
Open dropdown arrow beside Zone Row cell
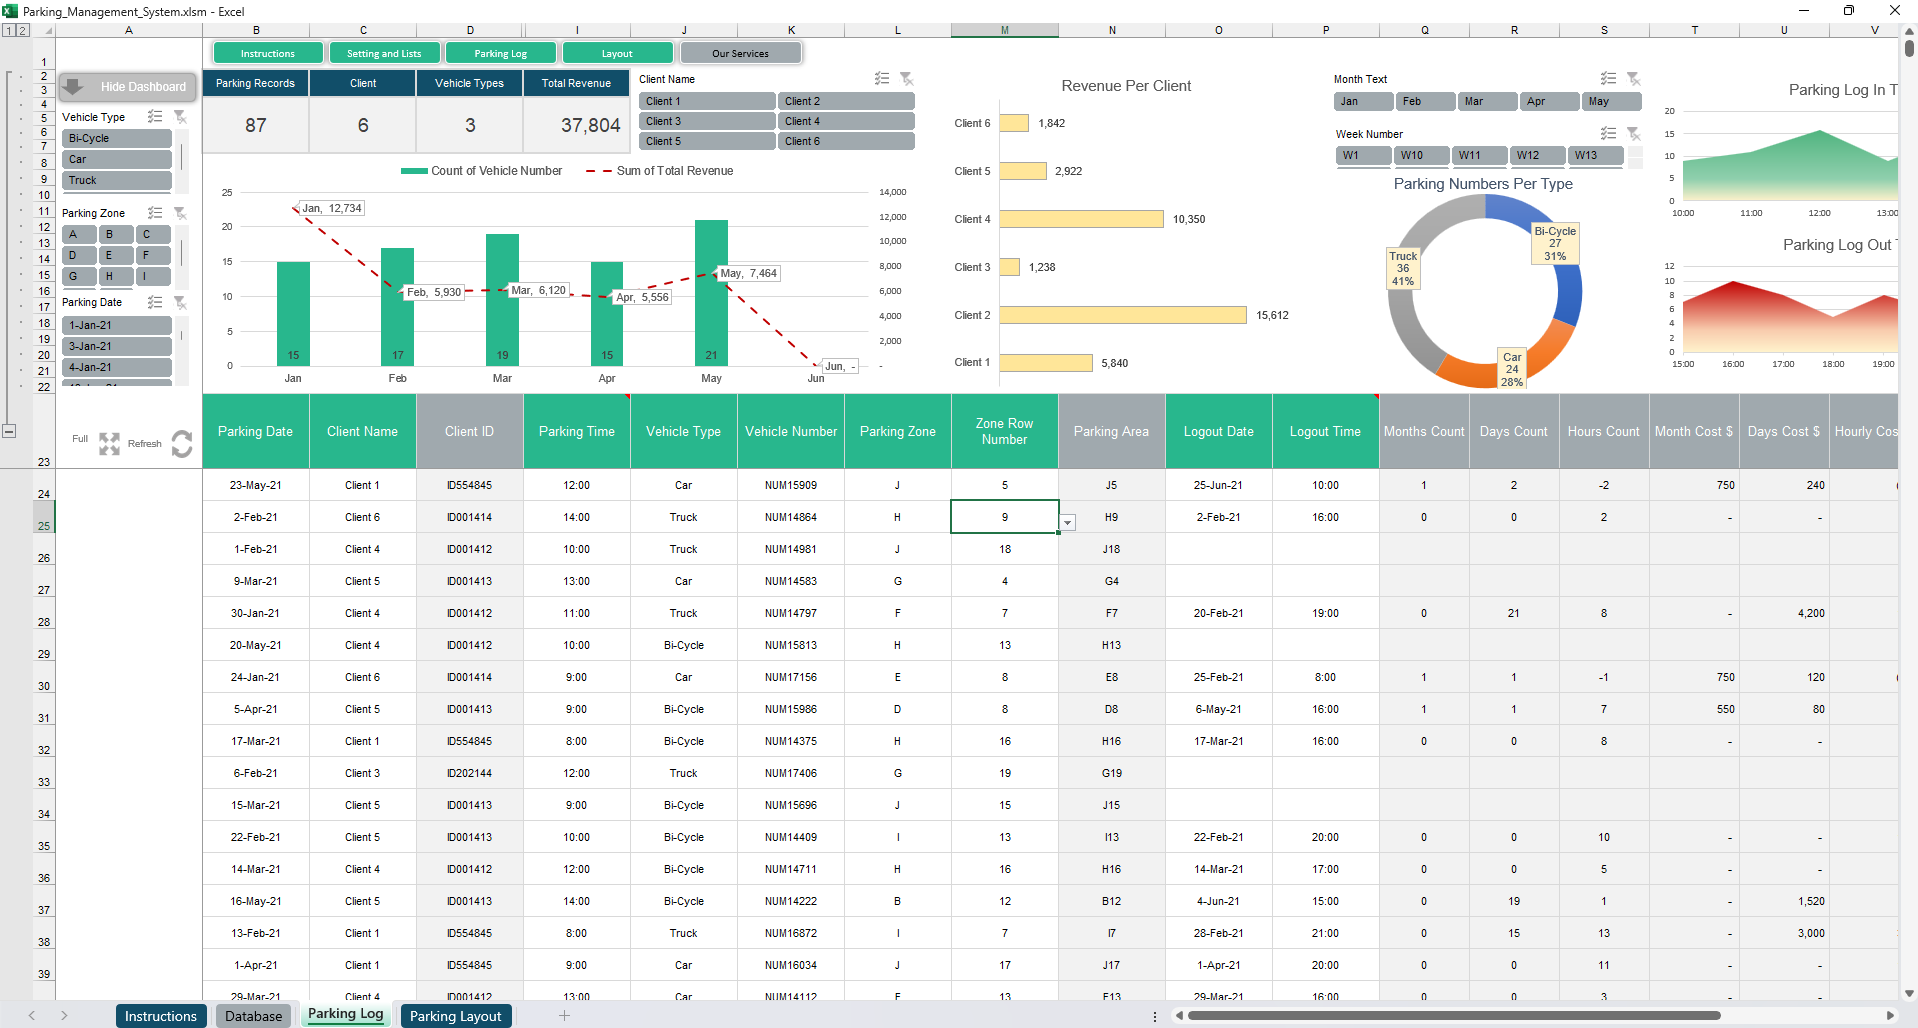click(1068, 523)
